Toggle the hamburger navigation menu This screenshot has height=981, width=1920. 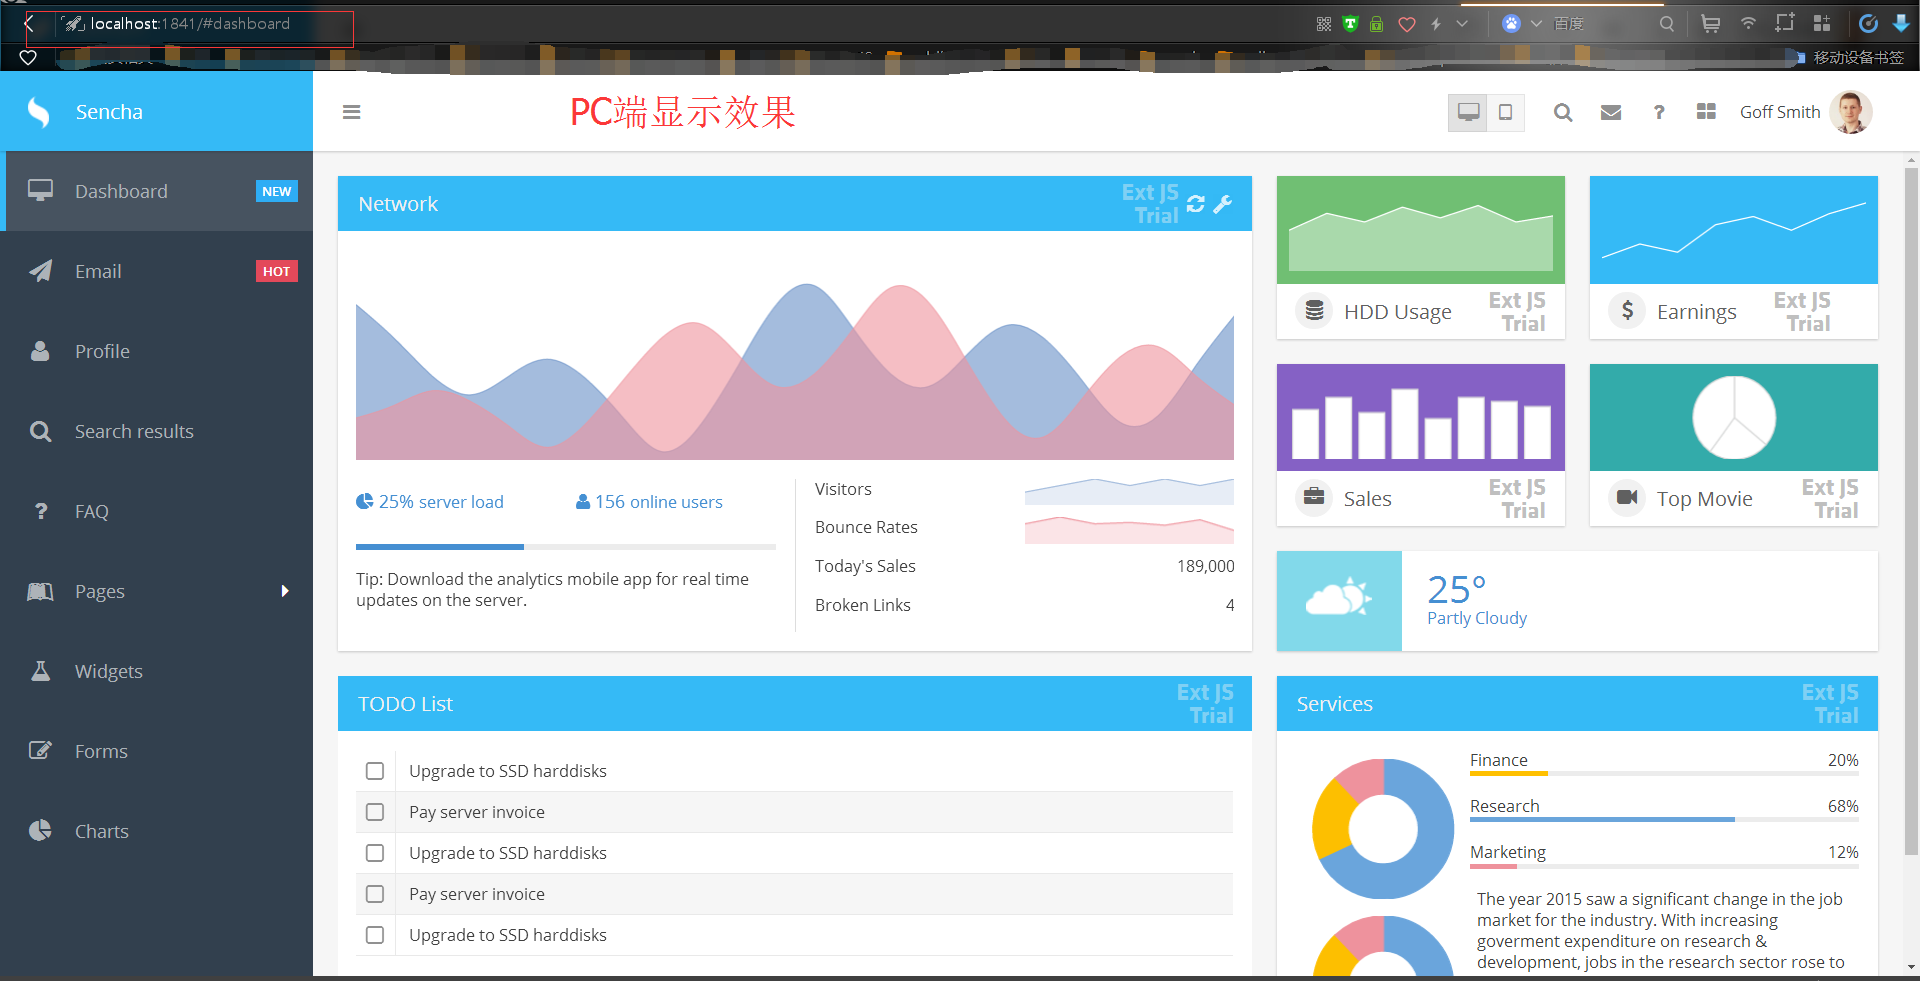click(351, 112)
